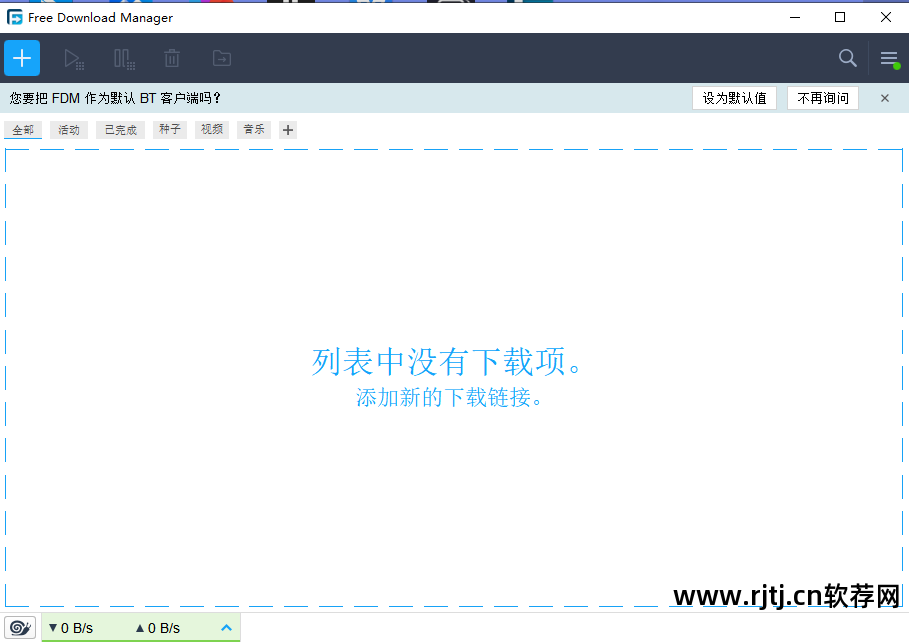
Task: Enable FDM as default BT client
Action: tap(734, 98)
